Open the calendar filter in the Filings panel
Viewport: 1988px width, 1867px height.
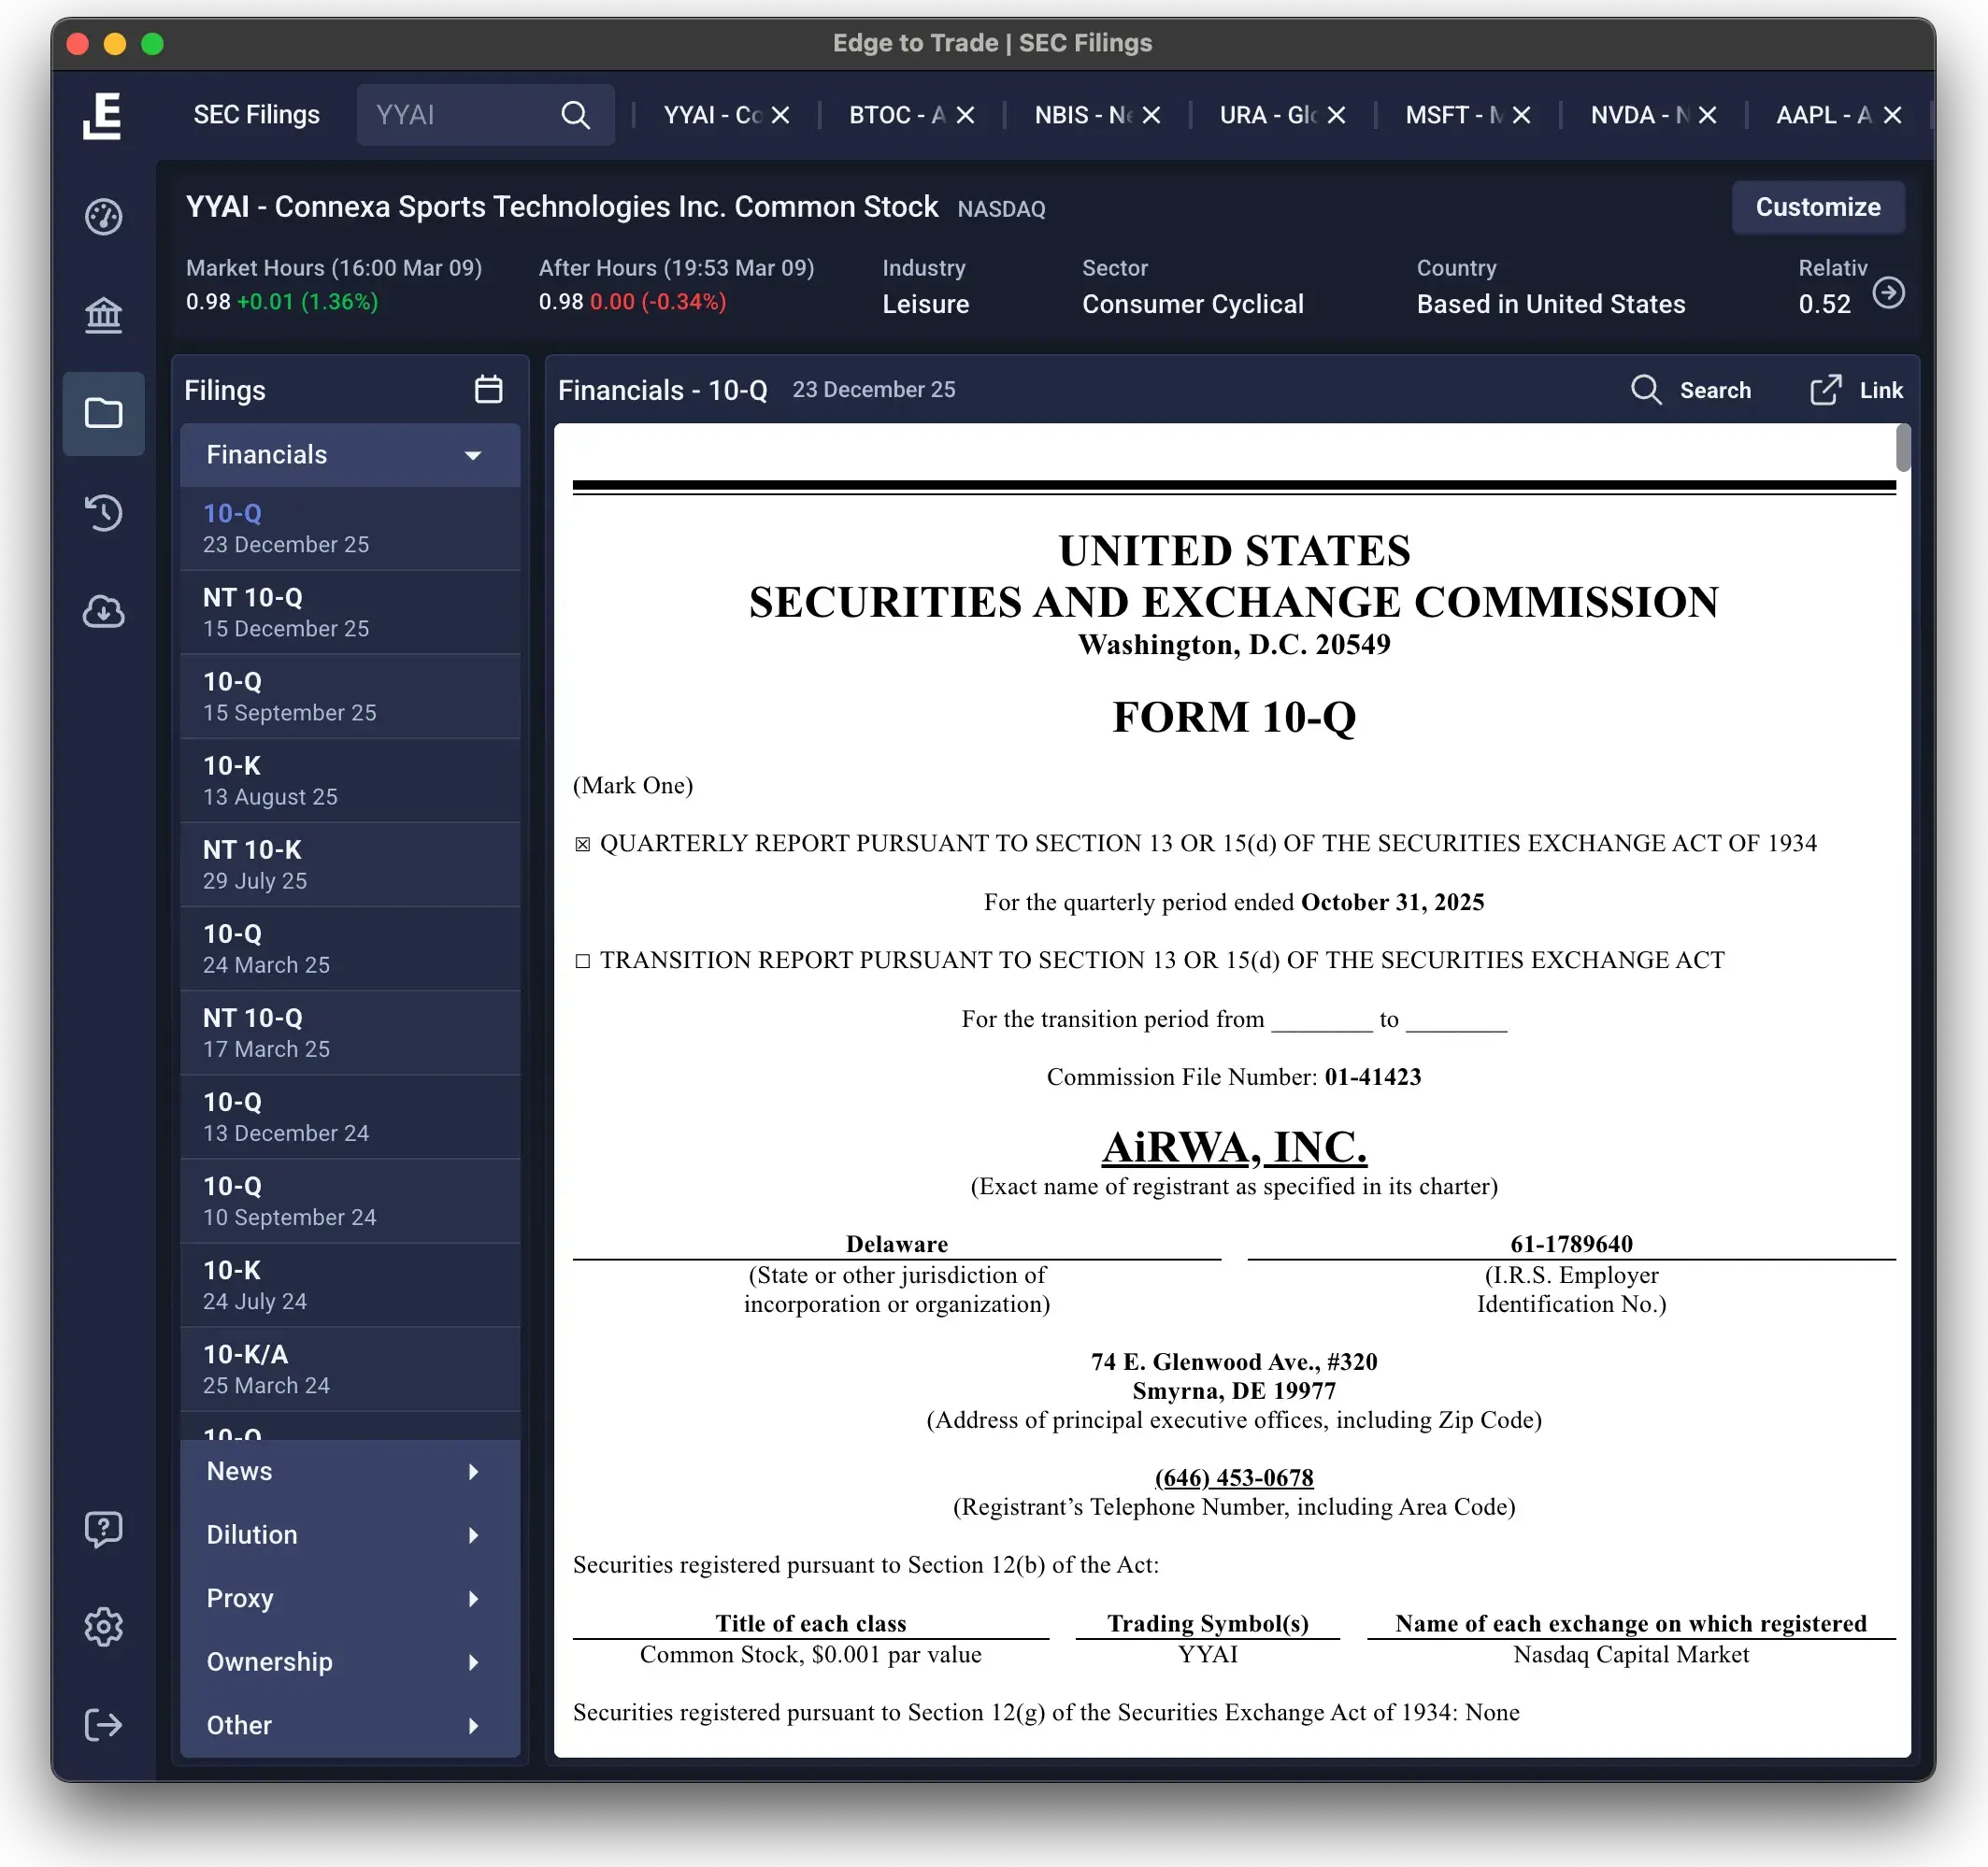pos(488,390)
